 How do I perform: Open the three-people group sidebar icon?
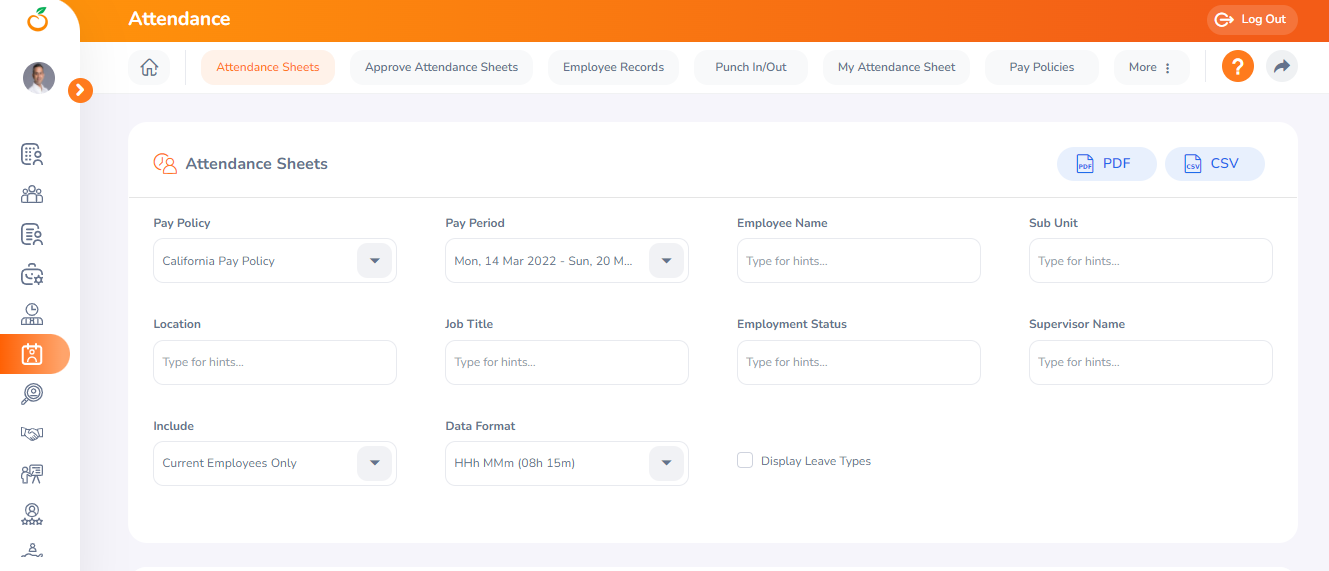point(32,194)
